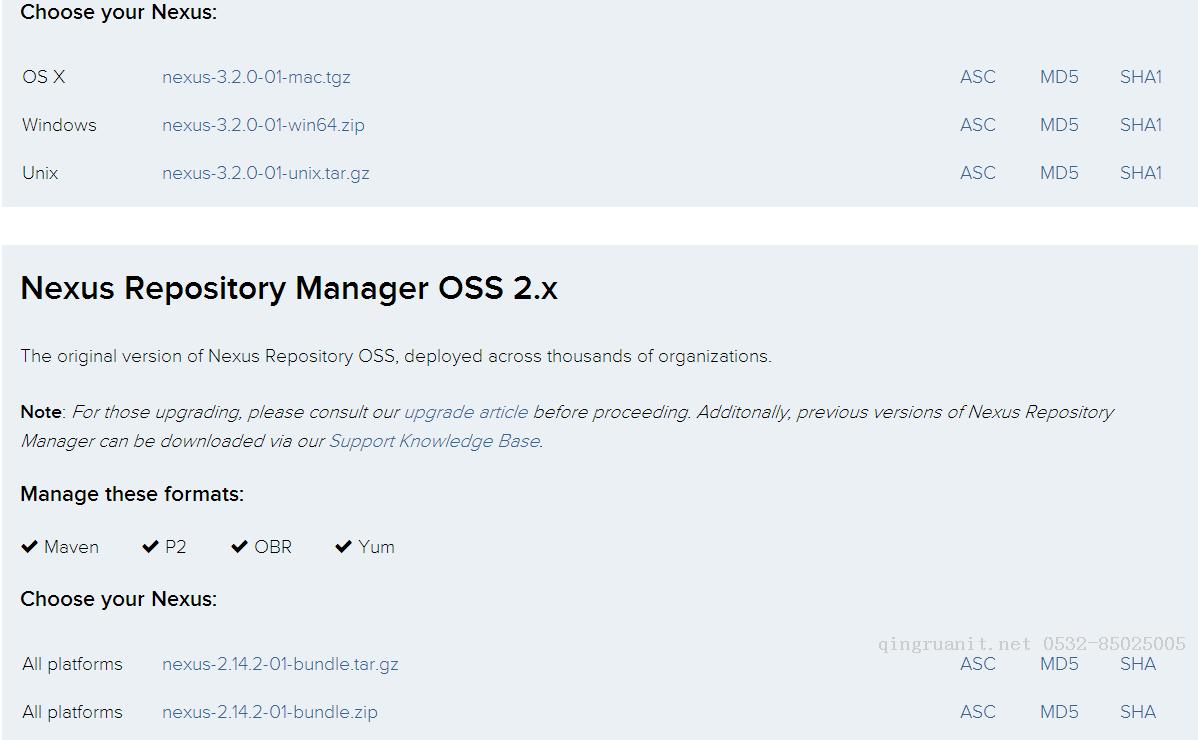Open ASC signature for the OS X download
Image resolution: width=1198 pixels, height=740 pixels.
[x=978, y=77]
